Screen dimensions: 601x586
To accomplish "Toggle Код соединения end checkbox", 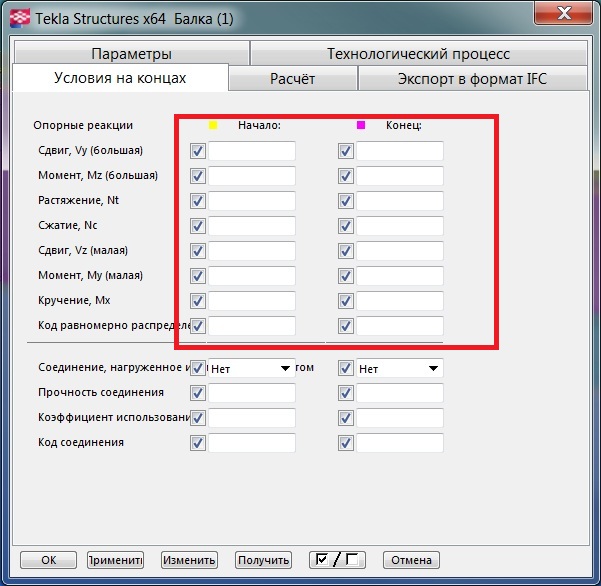I will coord(346,443).
